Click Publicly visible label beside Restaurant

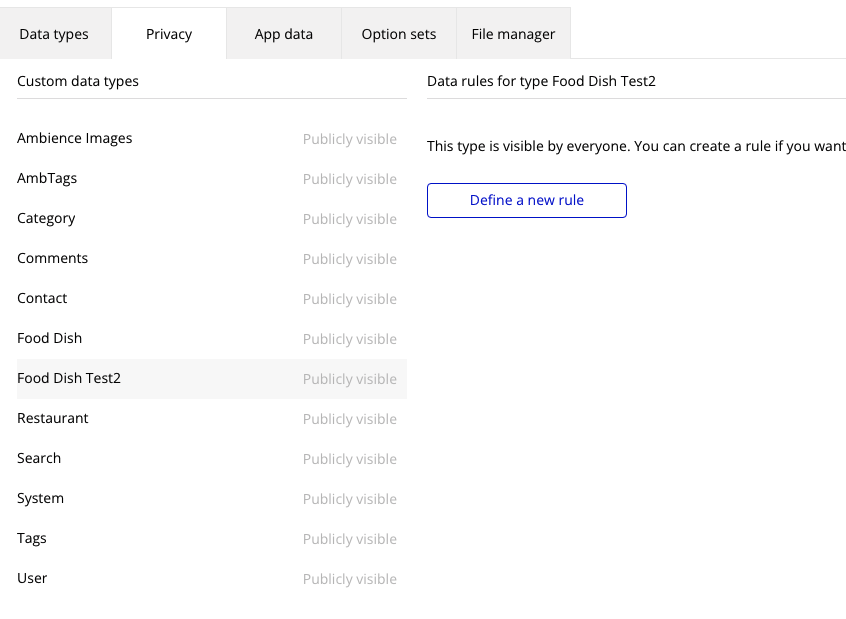[x=350, y=419]
